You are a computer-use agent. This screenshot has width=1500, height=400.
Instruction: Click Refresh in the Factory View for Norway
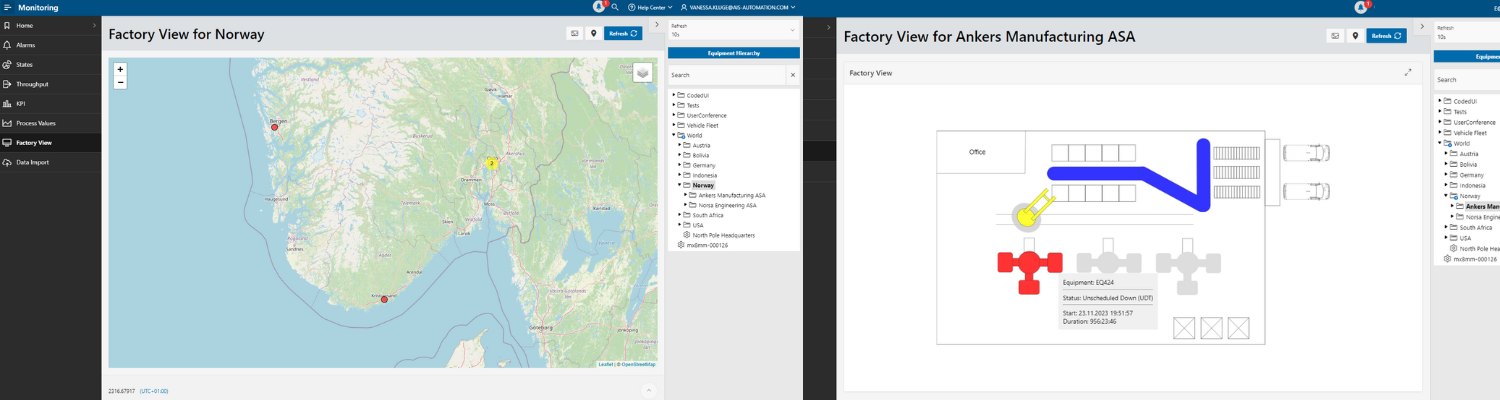pos(623,34)
